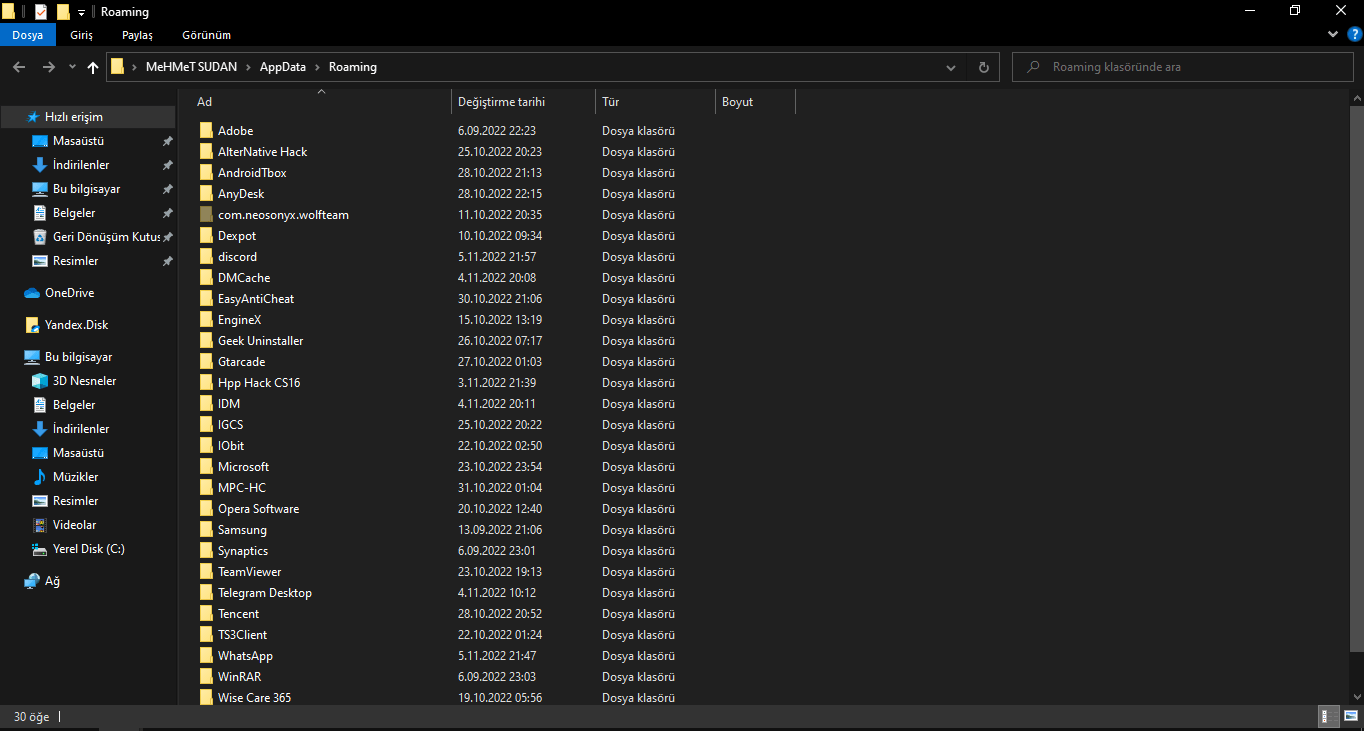Viewport: 1364px width, 731px height.
Task: Click date 4.11.2022 20:08 of DMCache
Action: [x=497, y=278]
